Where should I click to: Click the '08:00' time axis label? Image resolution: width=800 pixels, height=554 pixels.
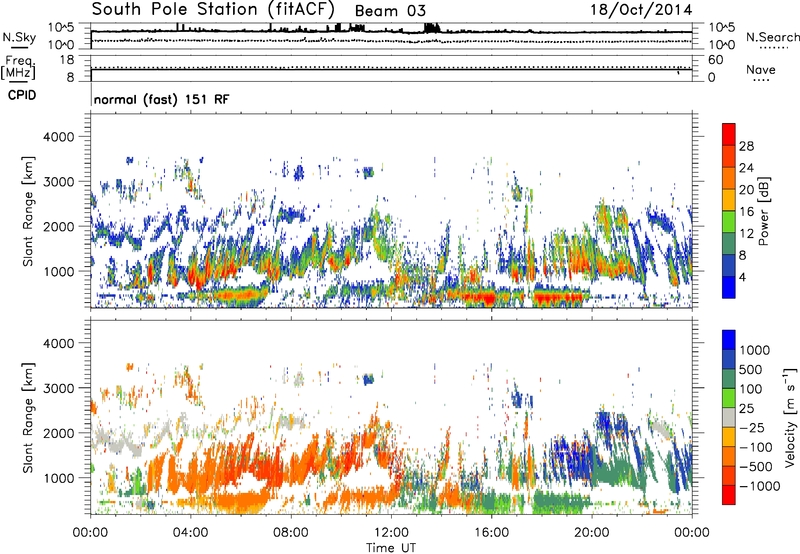click(x=291, y=533)
